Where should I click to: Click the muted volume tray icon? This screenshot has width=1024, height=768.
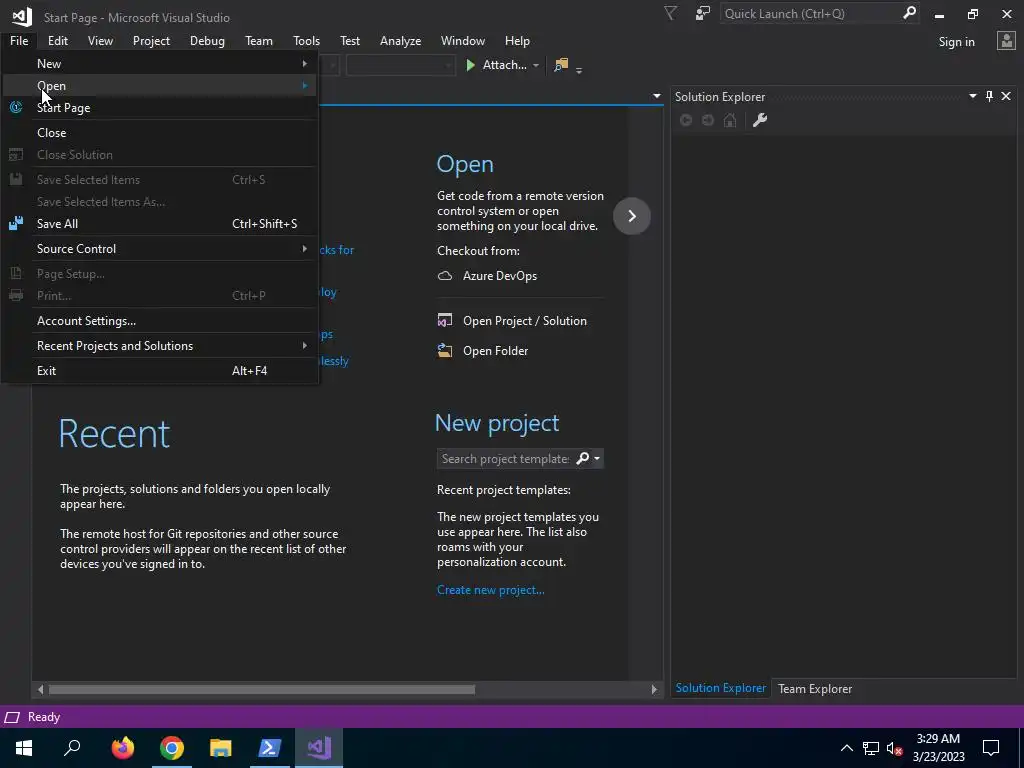coord(894,748)
